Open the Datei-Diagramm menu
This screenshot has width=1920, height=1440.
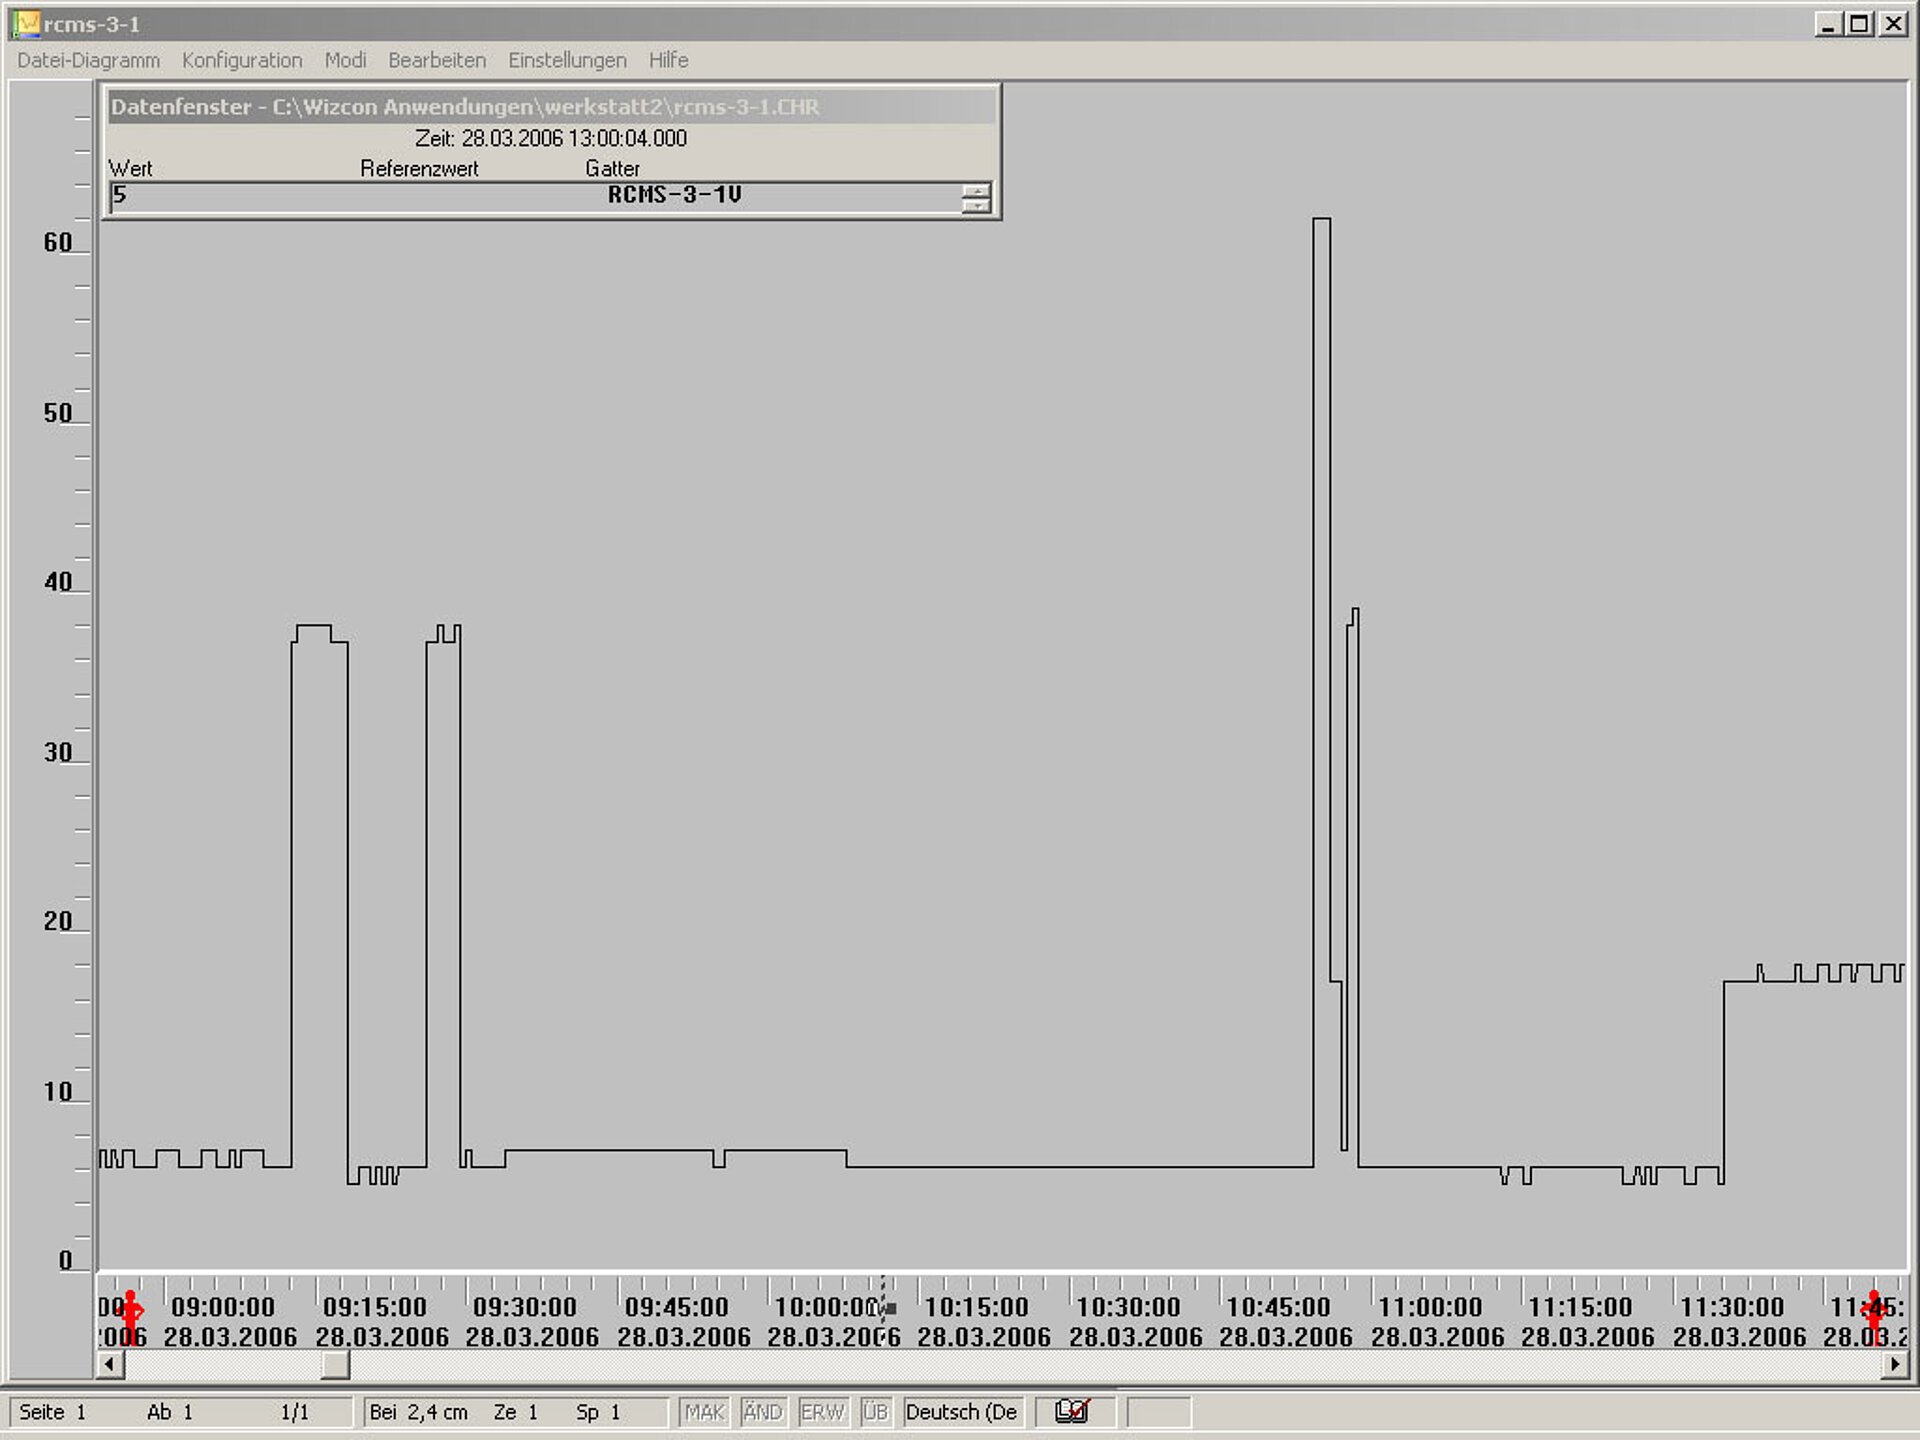(88, 60)
